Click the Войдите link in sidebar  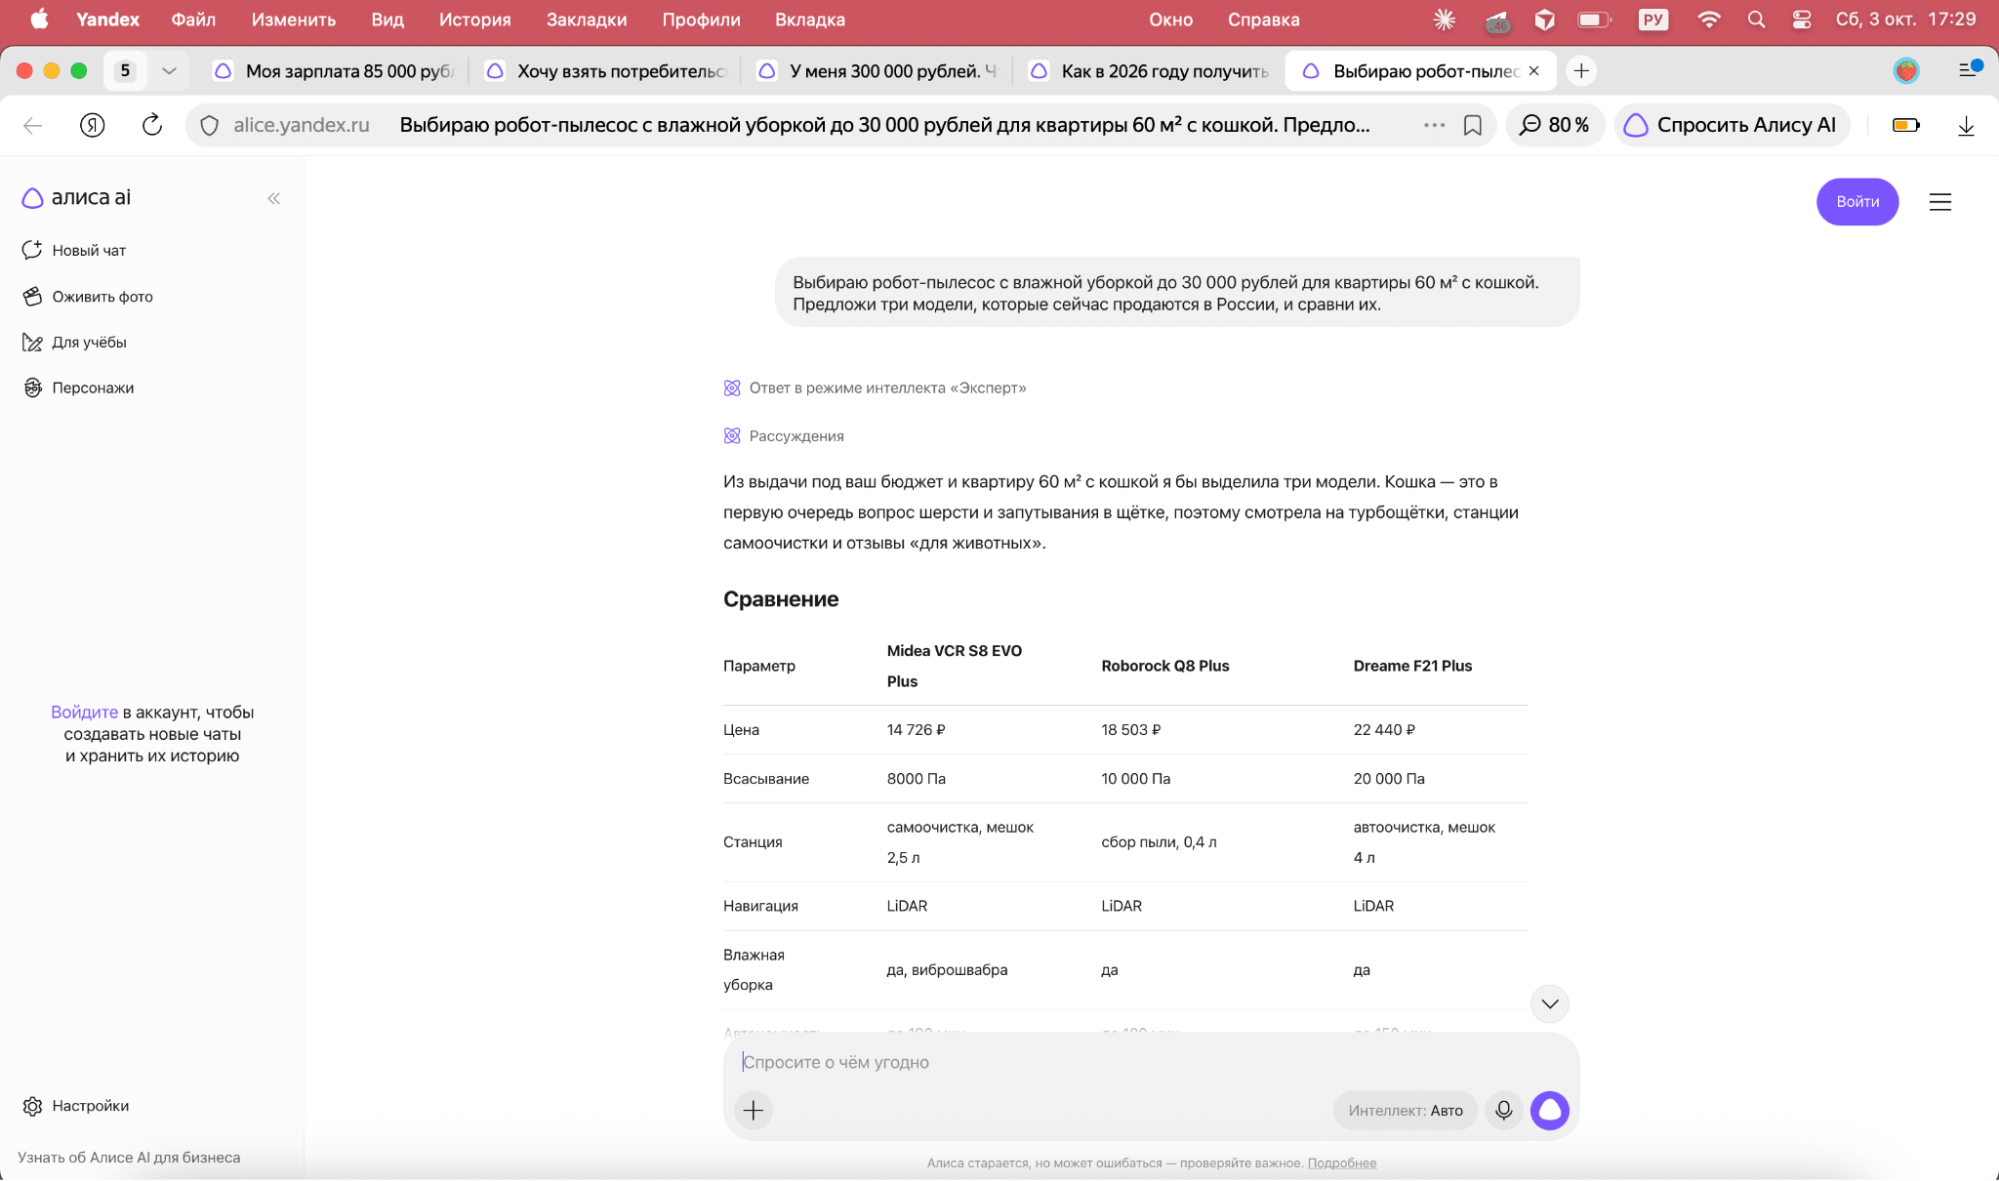pyautogui.click(x=84, y=712)
